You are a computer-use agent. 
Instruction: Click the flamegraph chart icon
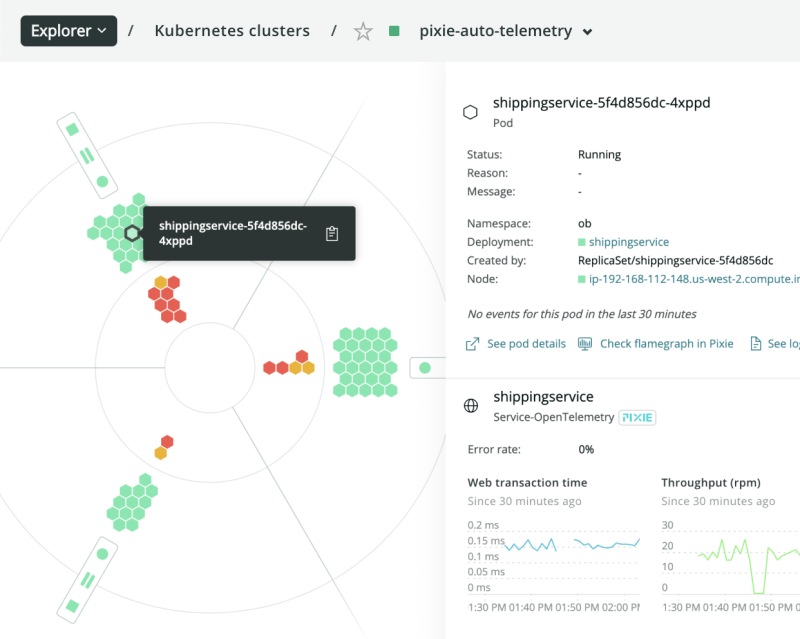[586, 344]
